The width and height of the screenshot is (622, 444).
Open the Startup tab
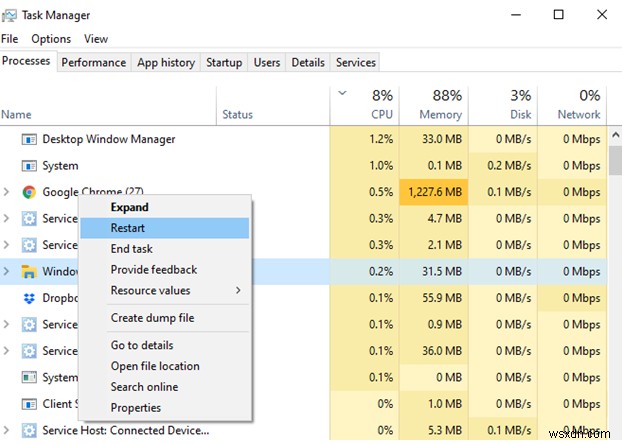(x=224, y=62)
